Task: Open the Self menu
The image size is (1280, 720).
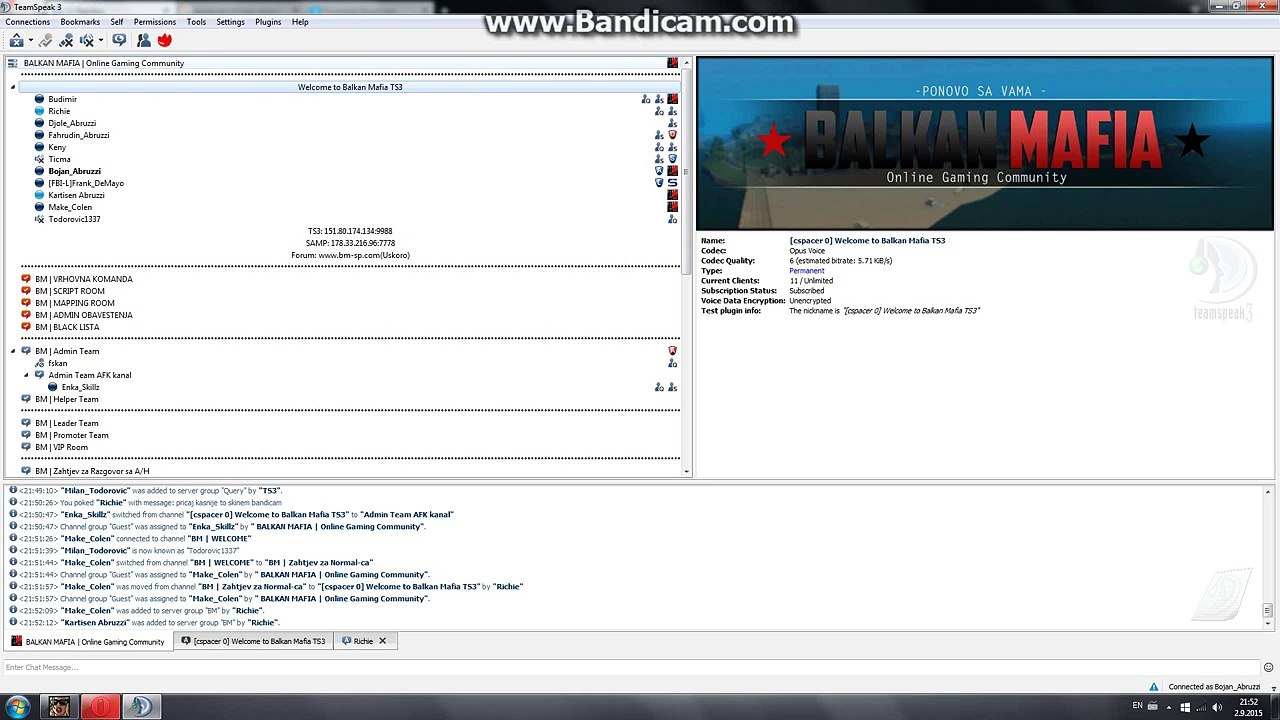Action: tap(117, 22)
